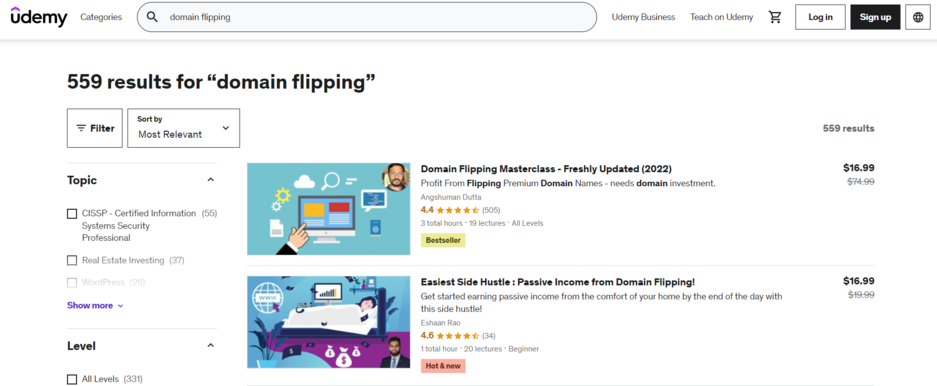937x386 pixels.
Task: Collapse the Level filter section
Action: pos(210,346)
